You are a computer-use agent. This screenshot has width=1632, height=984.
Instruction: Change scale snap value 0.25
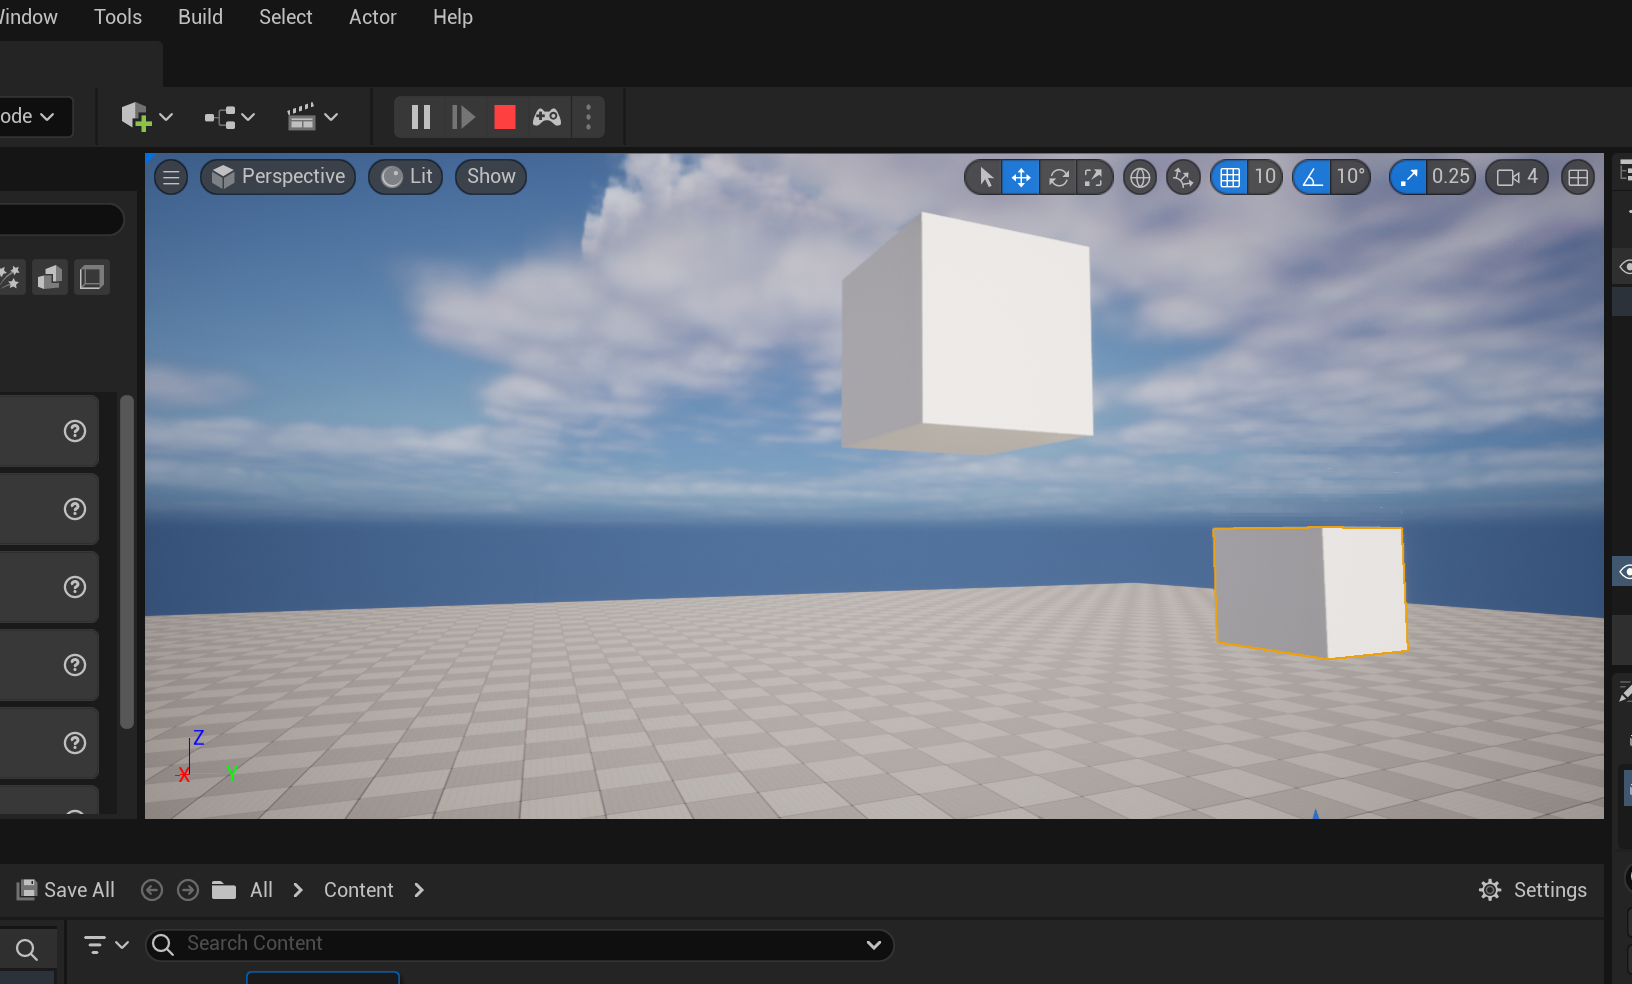pyautogui.click(x=1451, y=177)
